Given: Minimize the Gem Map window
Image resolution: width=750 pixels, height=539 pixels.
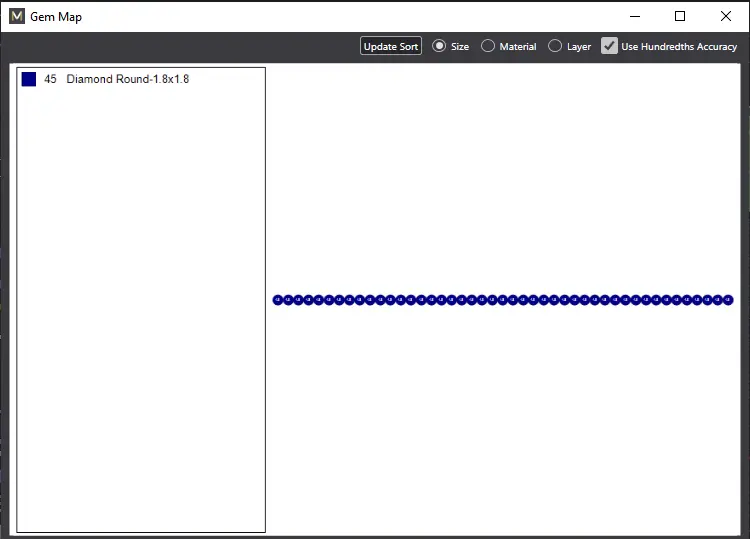Looking at the screenshot, I should pos(635,16).
